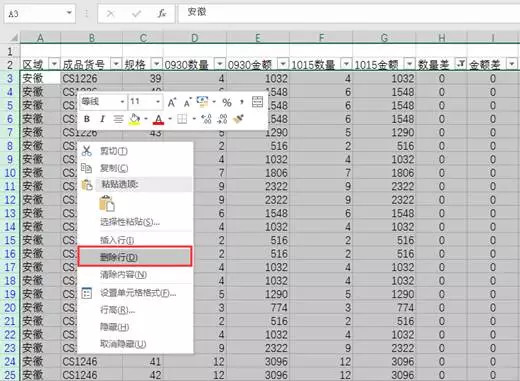Open the 0930金额 filter dropdown
This screenshot has width=520, height=381.
pos(283,63)
